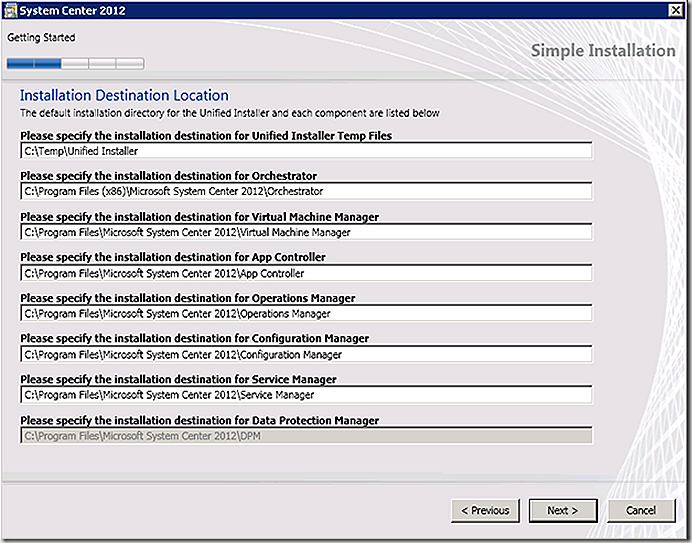The width and height of the screenshot is (692, 543).
Task: Click the Installation Destination Location heading
Action: [124, 95]
